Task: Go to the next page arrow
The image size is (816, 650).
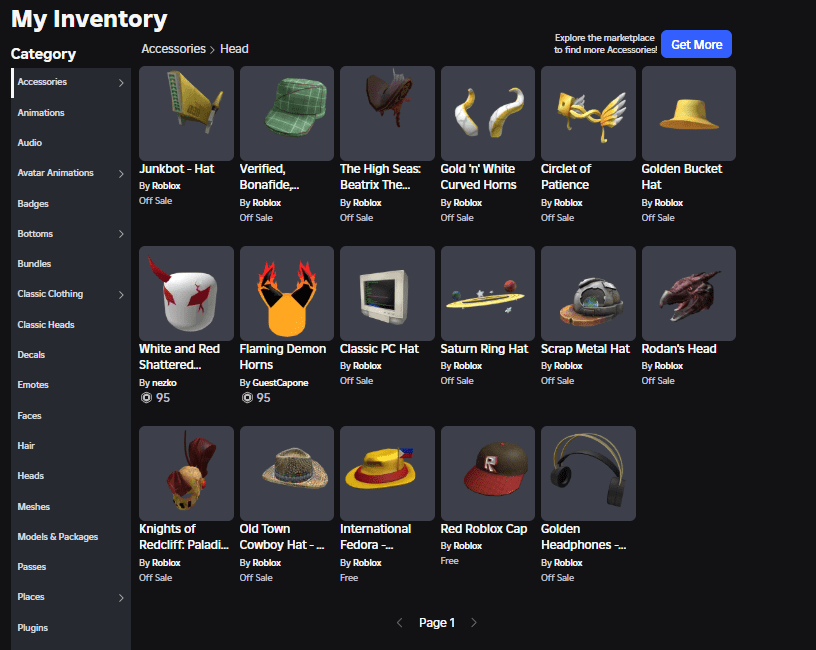Action: pyautogui.click(x=474, y=622)
